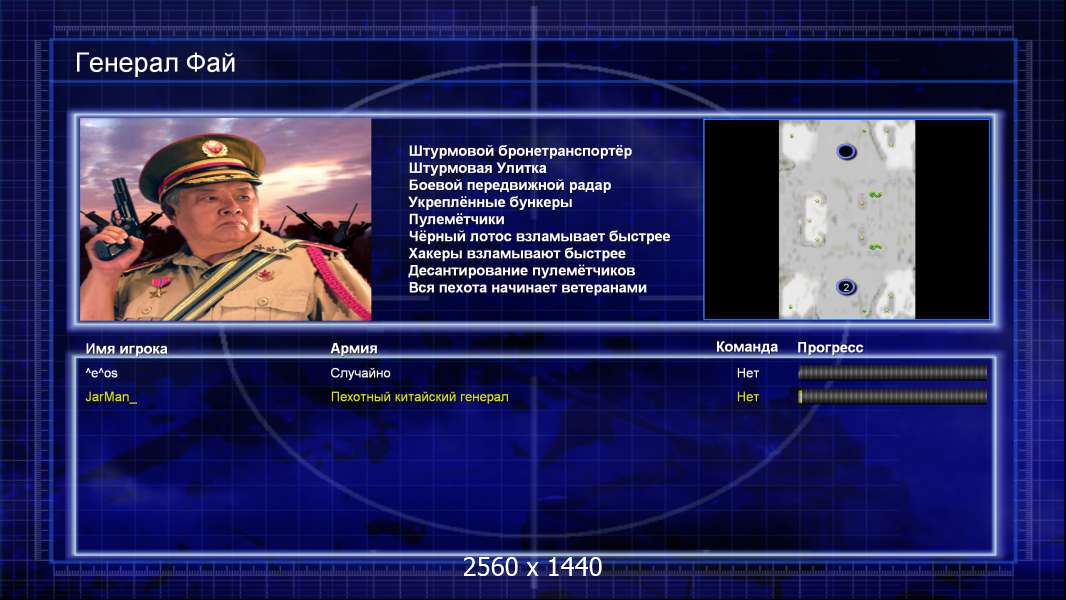
Task: Click the General Fai portrait image
Action: 226,219
